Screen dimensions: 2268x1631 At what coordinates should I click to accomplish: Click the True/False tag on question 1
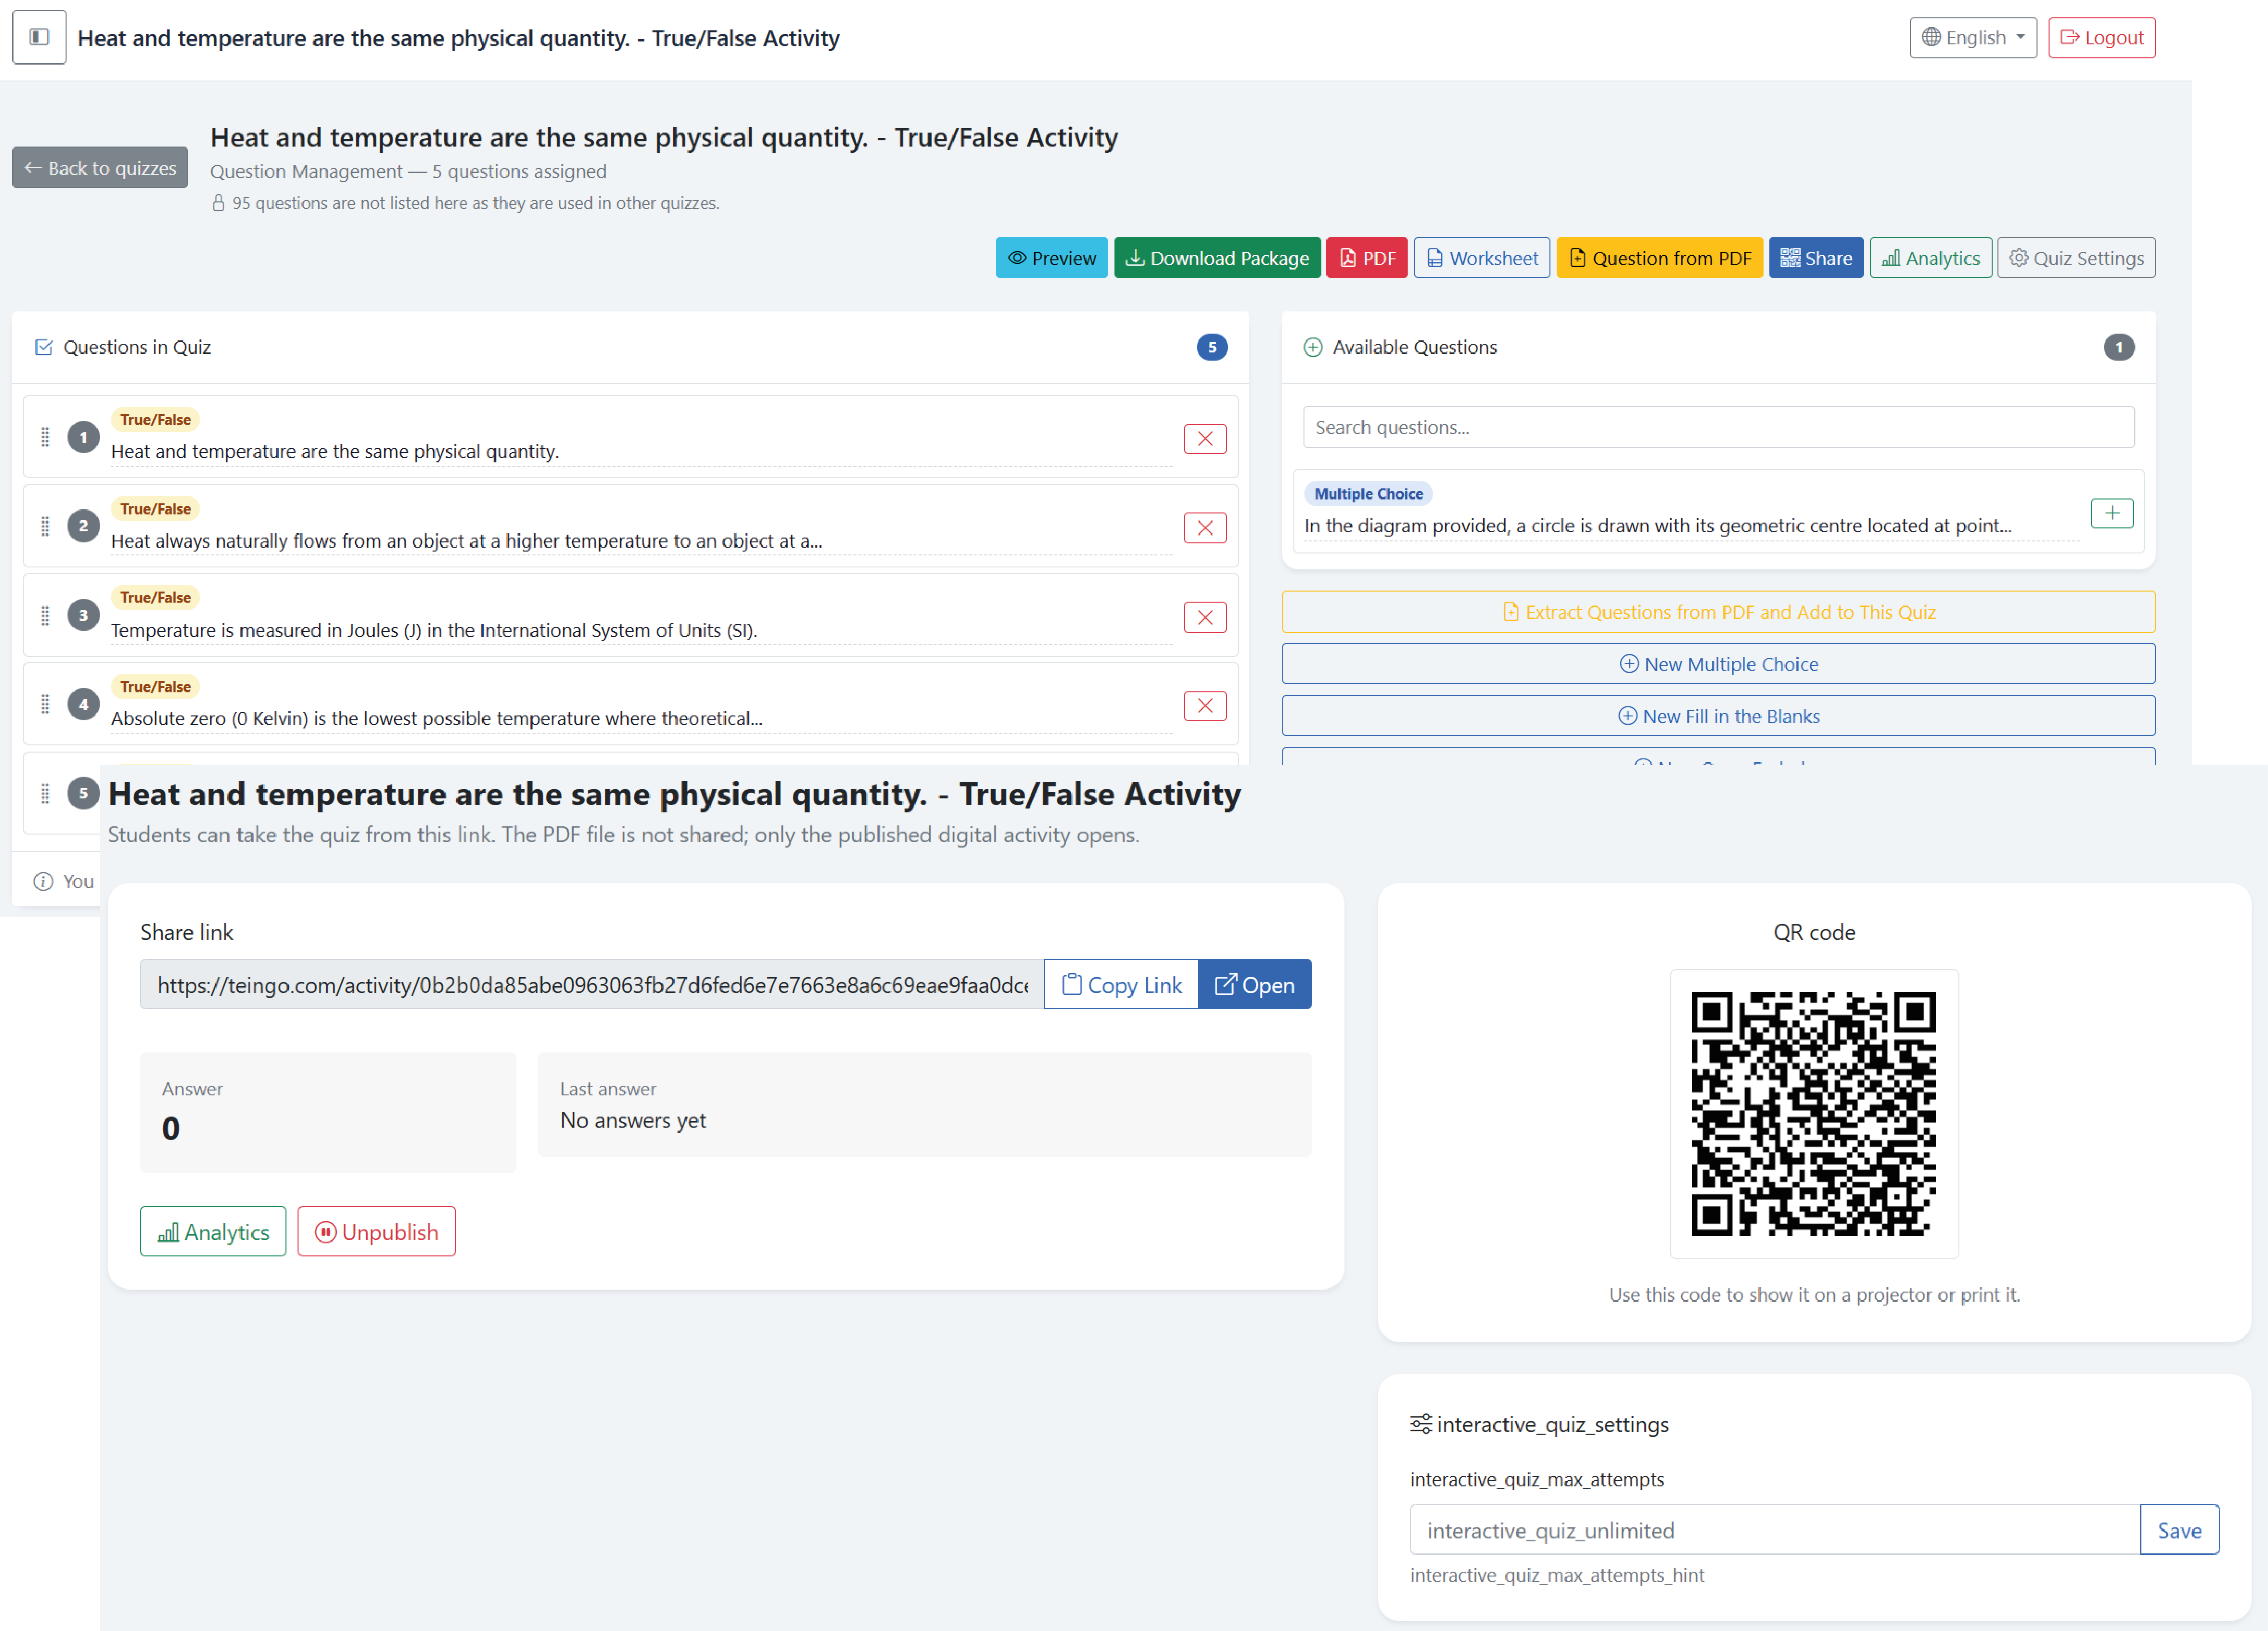(x=155, y=420)
